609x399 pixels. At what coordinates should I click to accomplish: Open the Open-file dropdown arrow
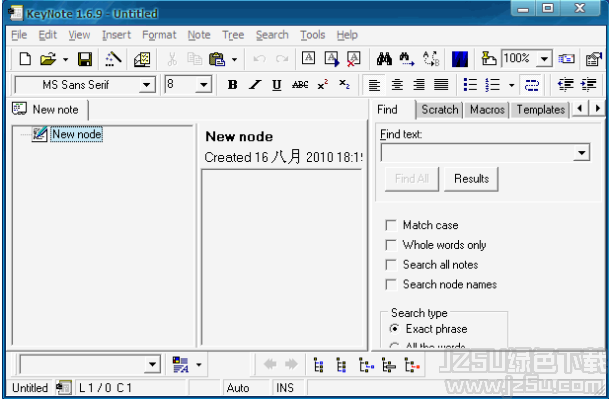coord(65,59)
